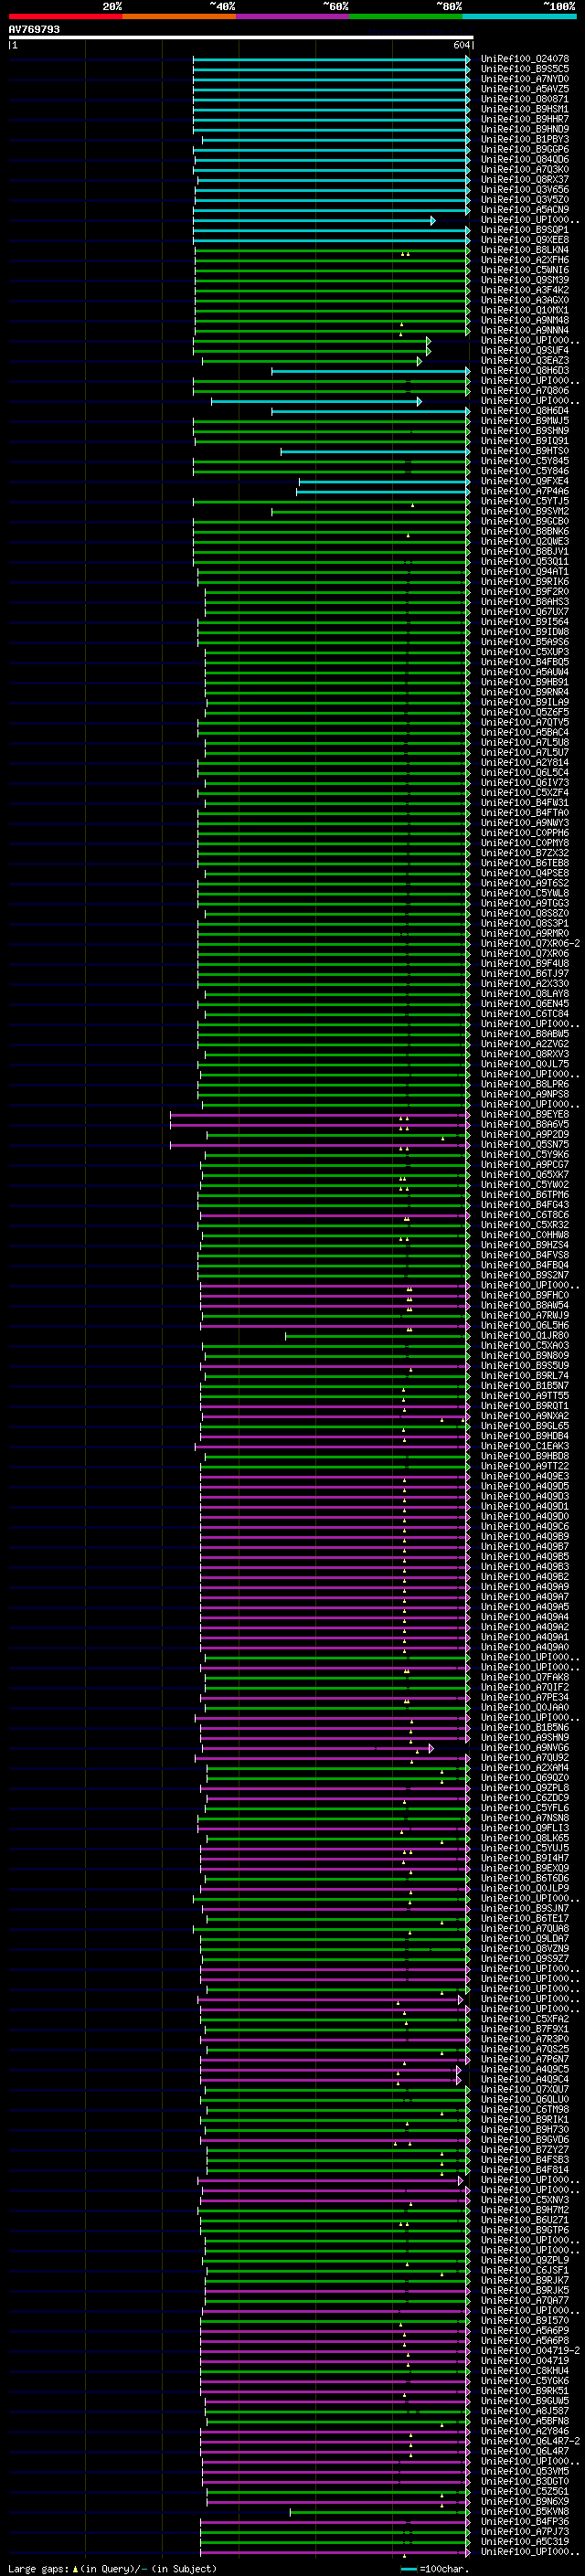Select the UniRef100_B7ZX32 label

pyautogui.click(x=525, y=853)
